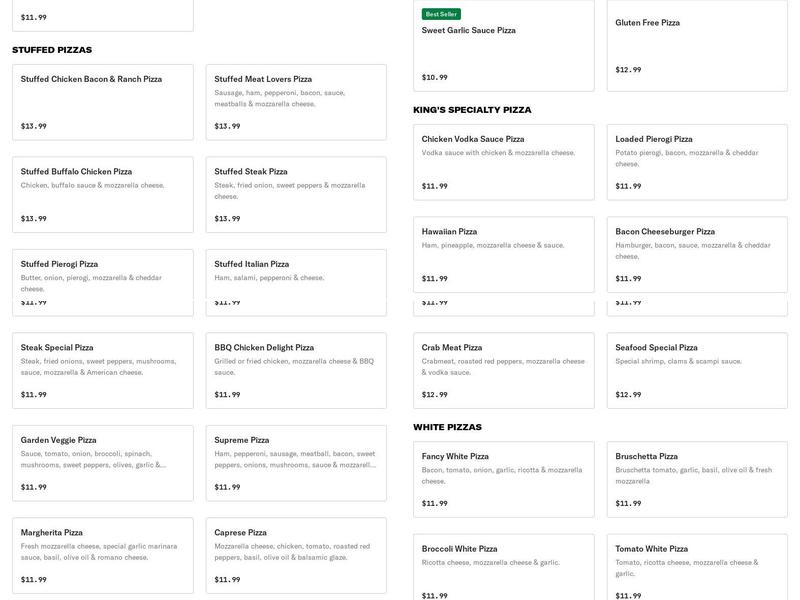Select the Stuffed Meat Lovers Pizza card
Screen dimensions: 800x600
295,101
